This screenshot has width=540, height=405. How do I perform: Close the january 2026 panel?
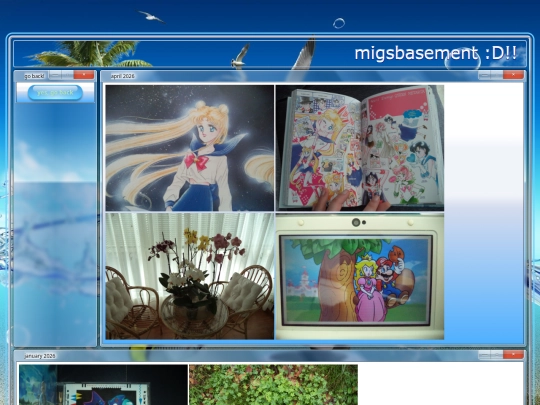click(513, 355)
